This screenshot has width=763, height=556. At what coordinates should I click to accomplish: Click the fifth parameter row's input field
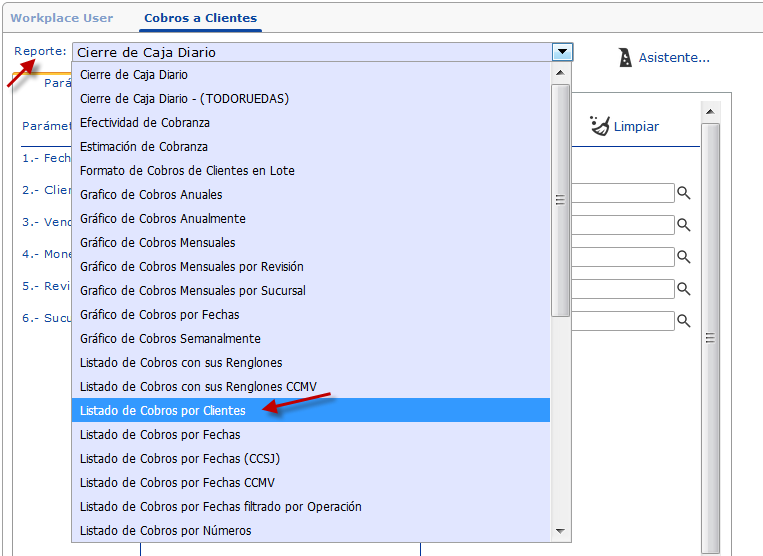(623, 321)
